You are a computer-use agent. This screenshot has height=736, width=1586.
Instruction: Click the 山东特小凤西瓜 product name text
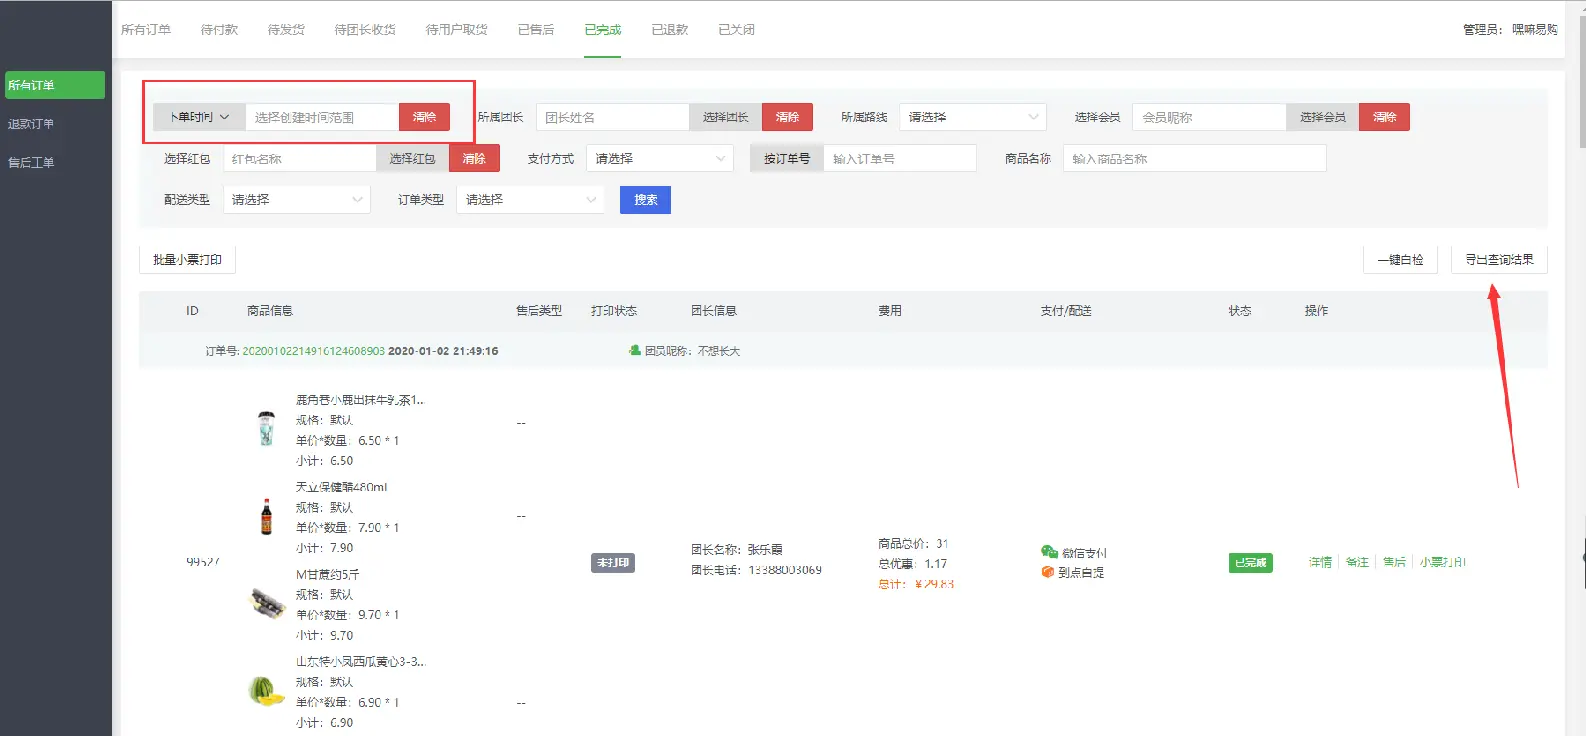pos(360,662)
